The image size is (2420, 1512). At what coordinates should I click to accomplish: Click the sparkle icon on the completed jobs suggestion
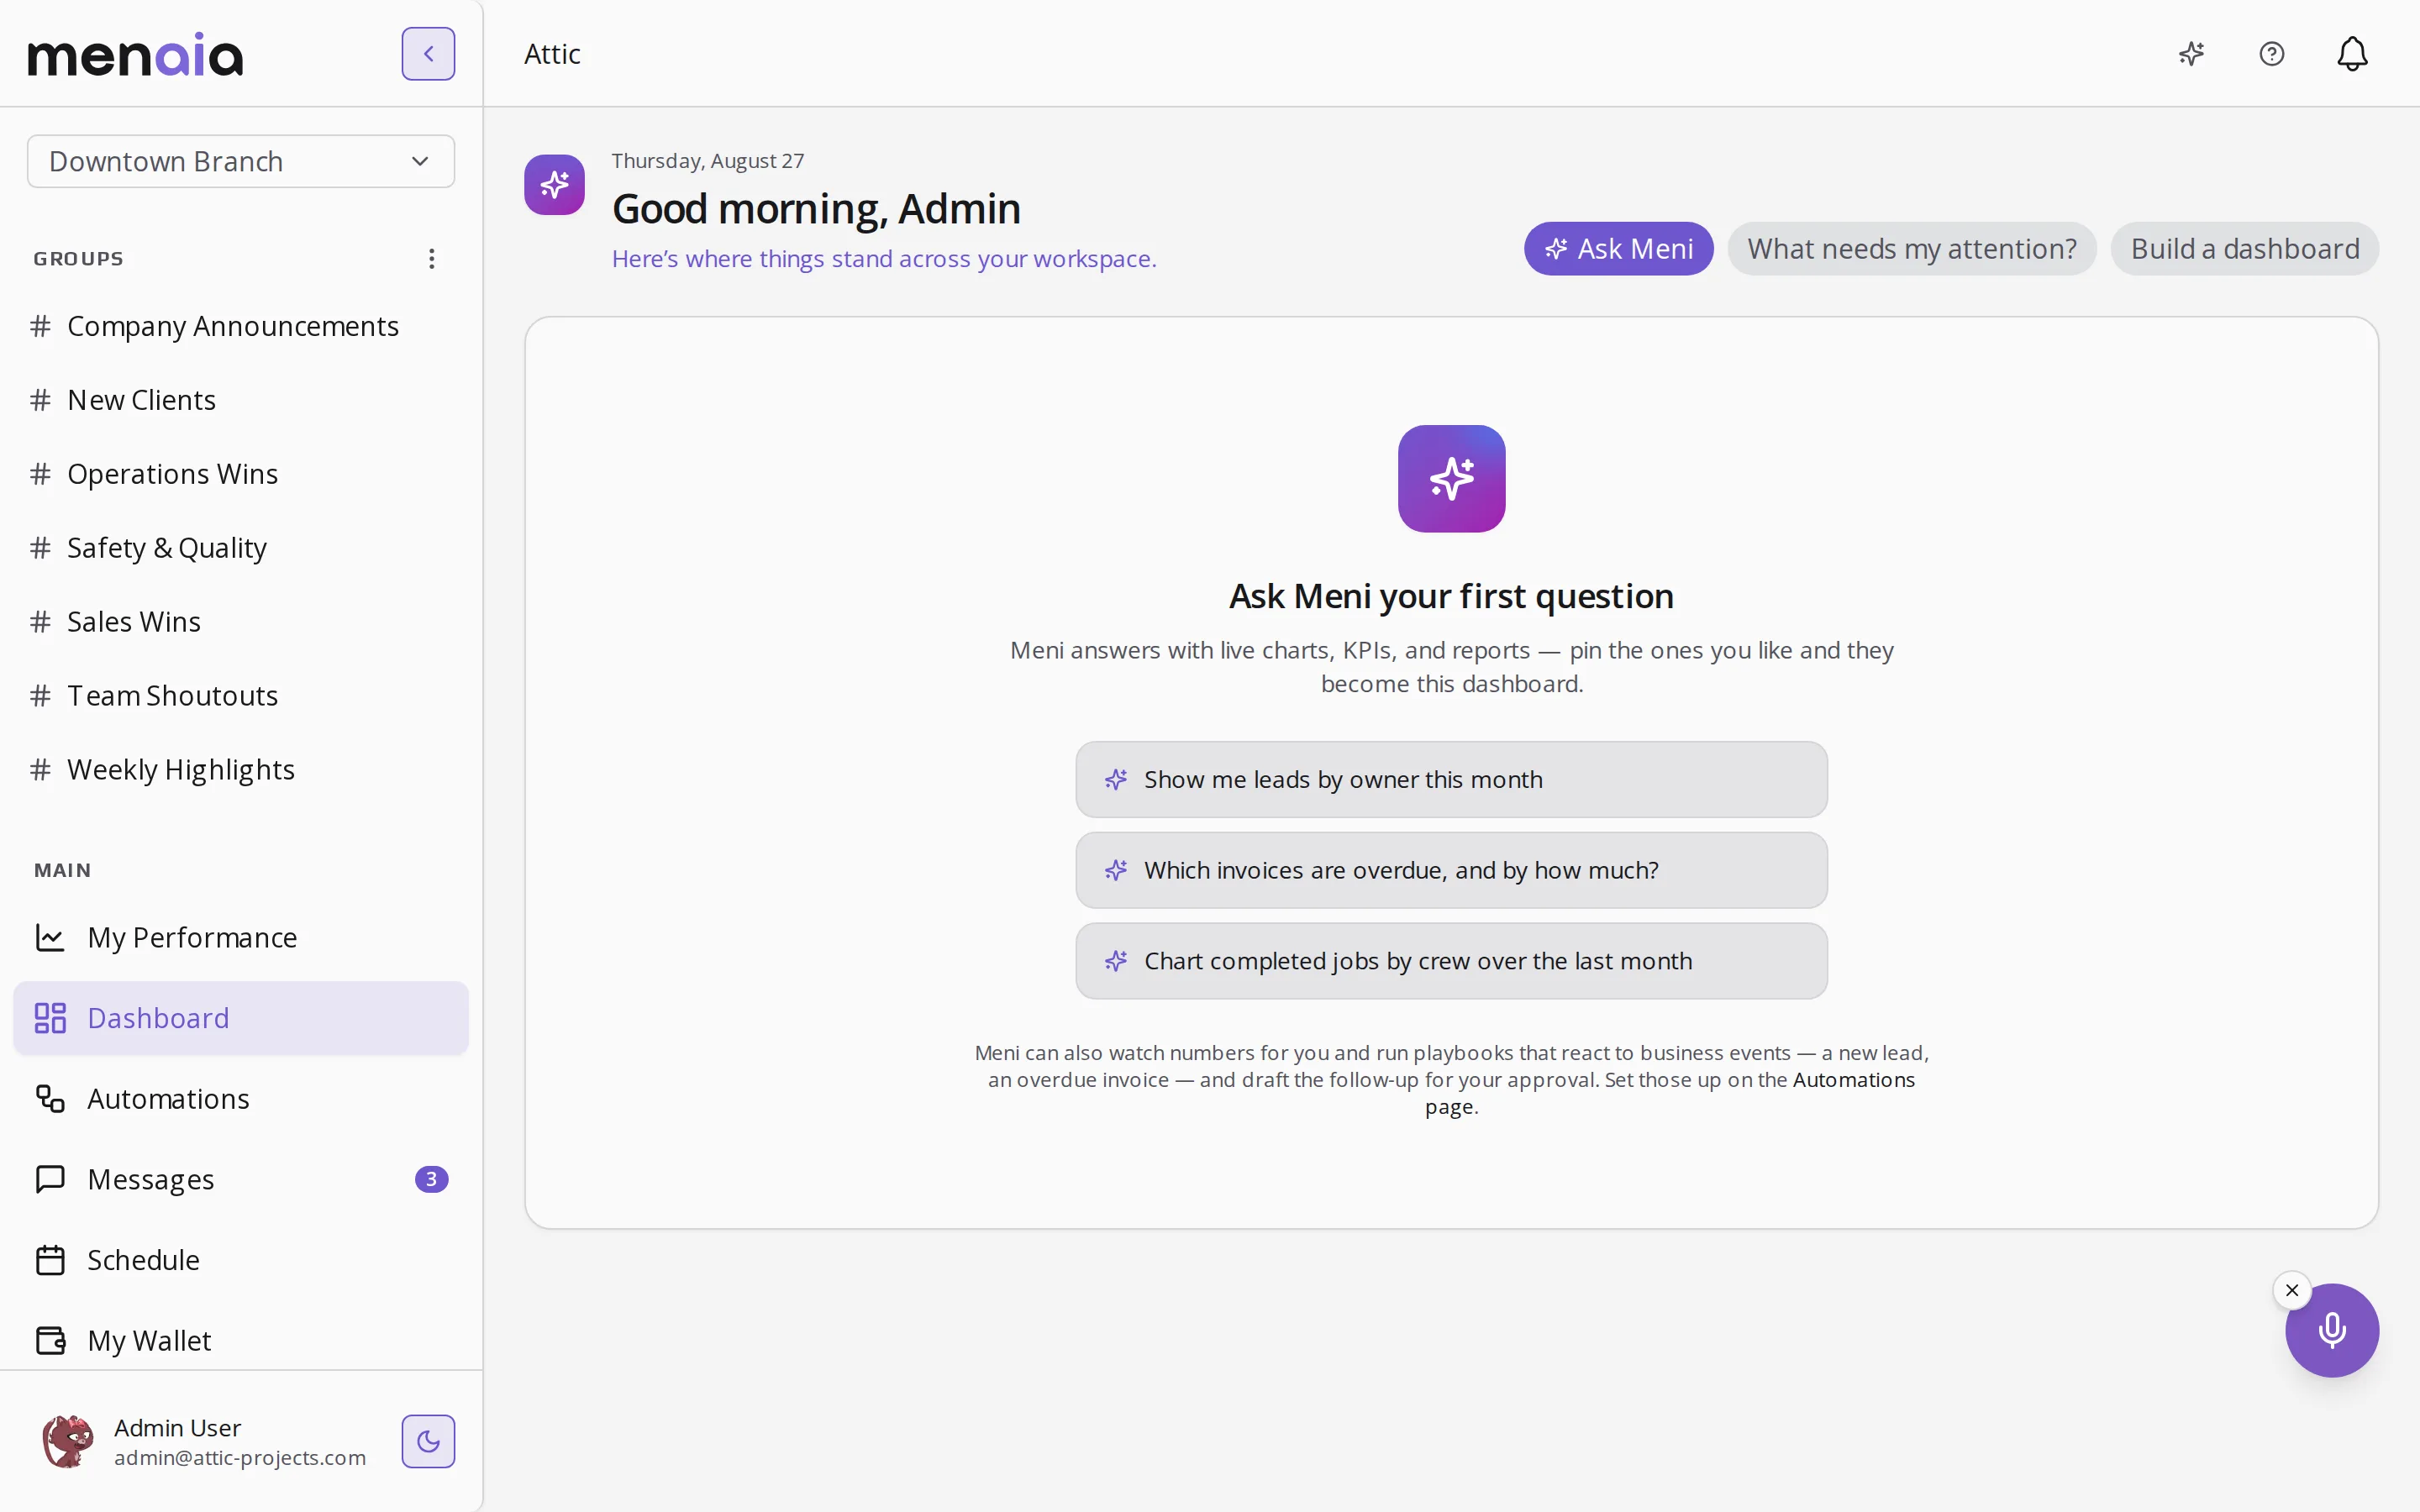(1116, 961)
